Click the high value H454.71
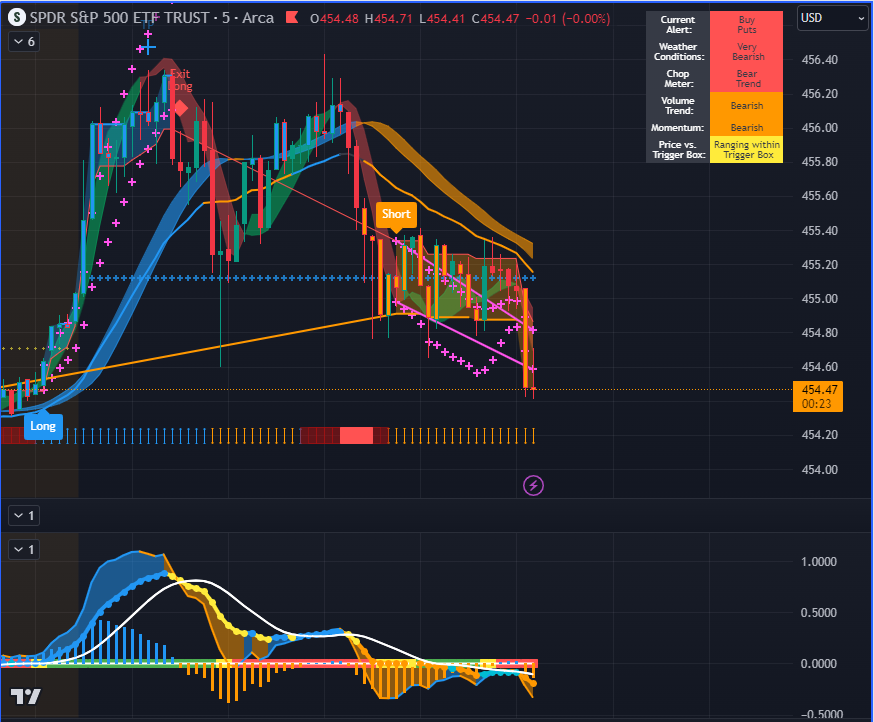874x722 pixels. (389, 18)
